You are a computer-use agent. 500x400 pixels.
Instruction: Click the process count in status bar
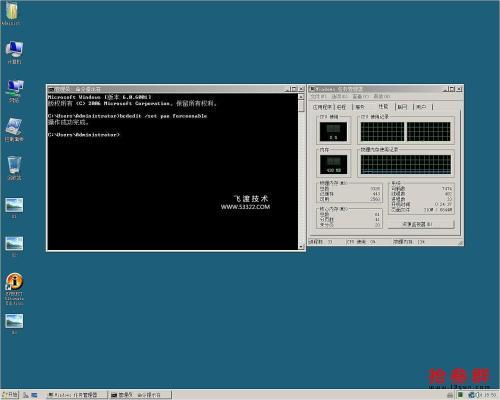[320, 242]
